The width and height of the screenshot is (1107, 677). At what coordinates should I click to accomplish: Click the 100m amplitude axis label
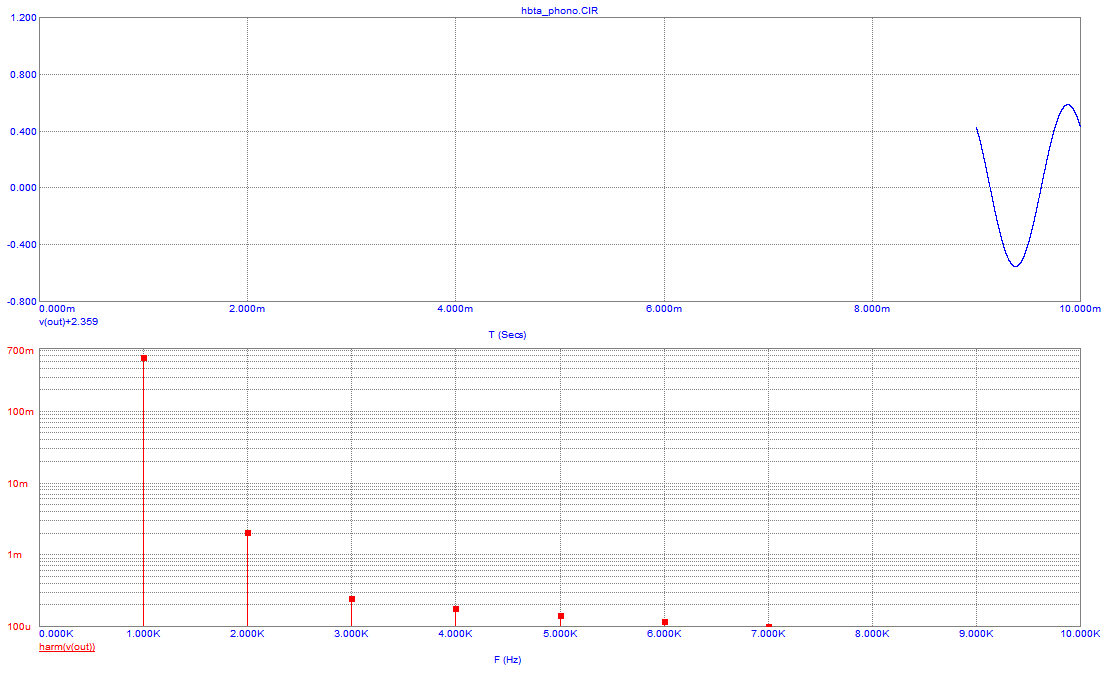20,412
